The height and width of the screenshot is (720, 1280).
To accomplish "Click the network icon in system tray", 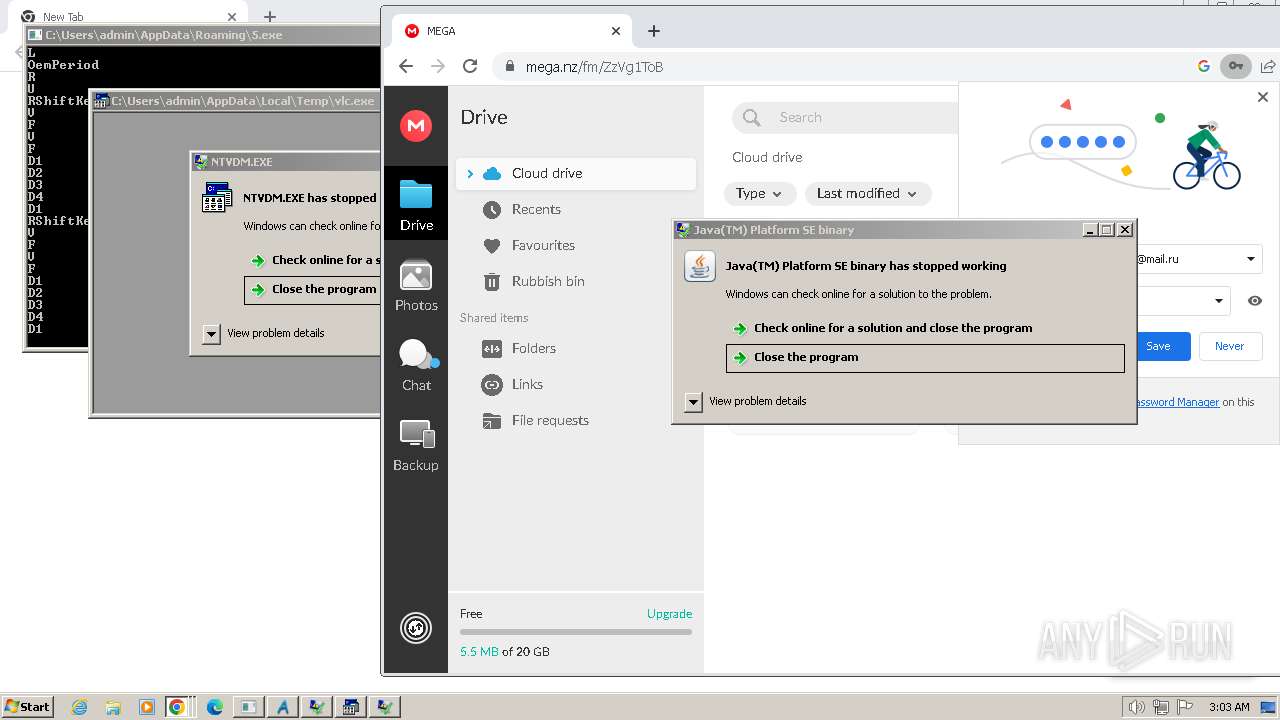I will pos(1161,707).
